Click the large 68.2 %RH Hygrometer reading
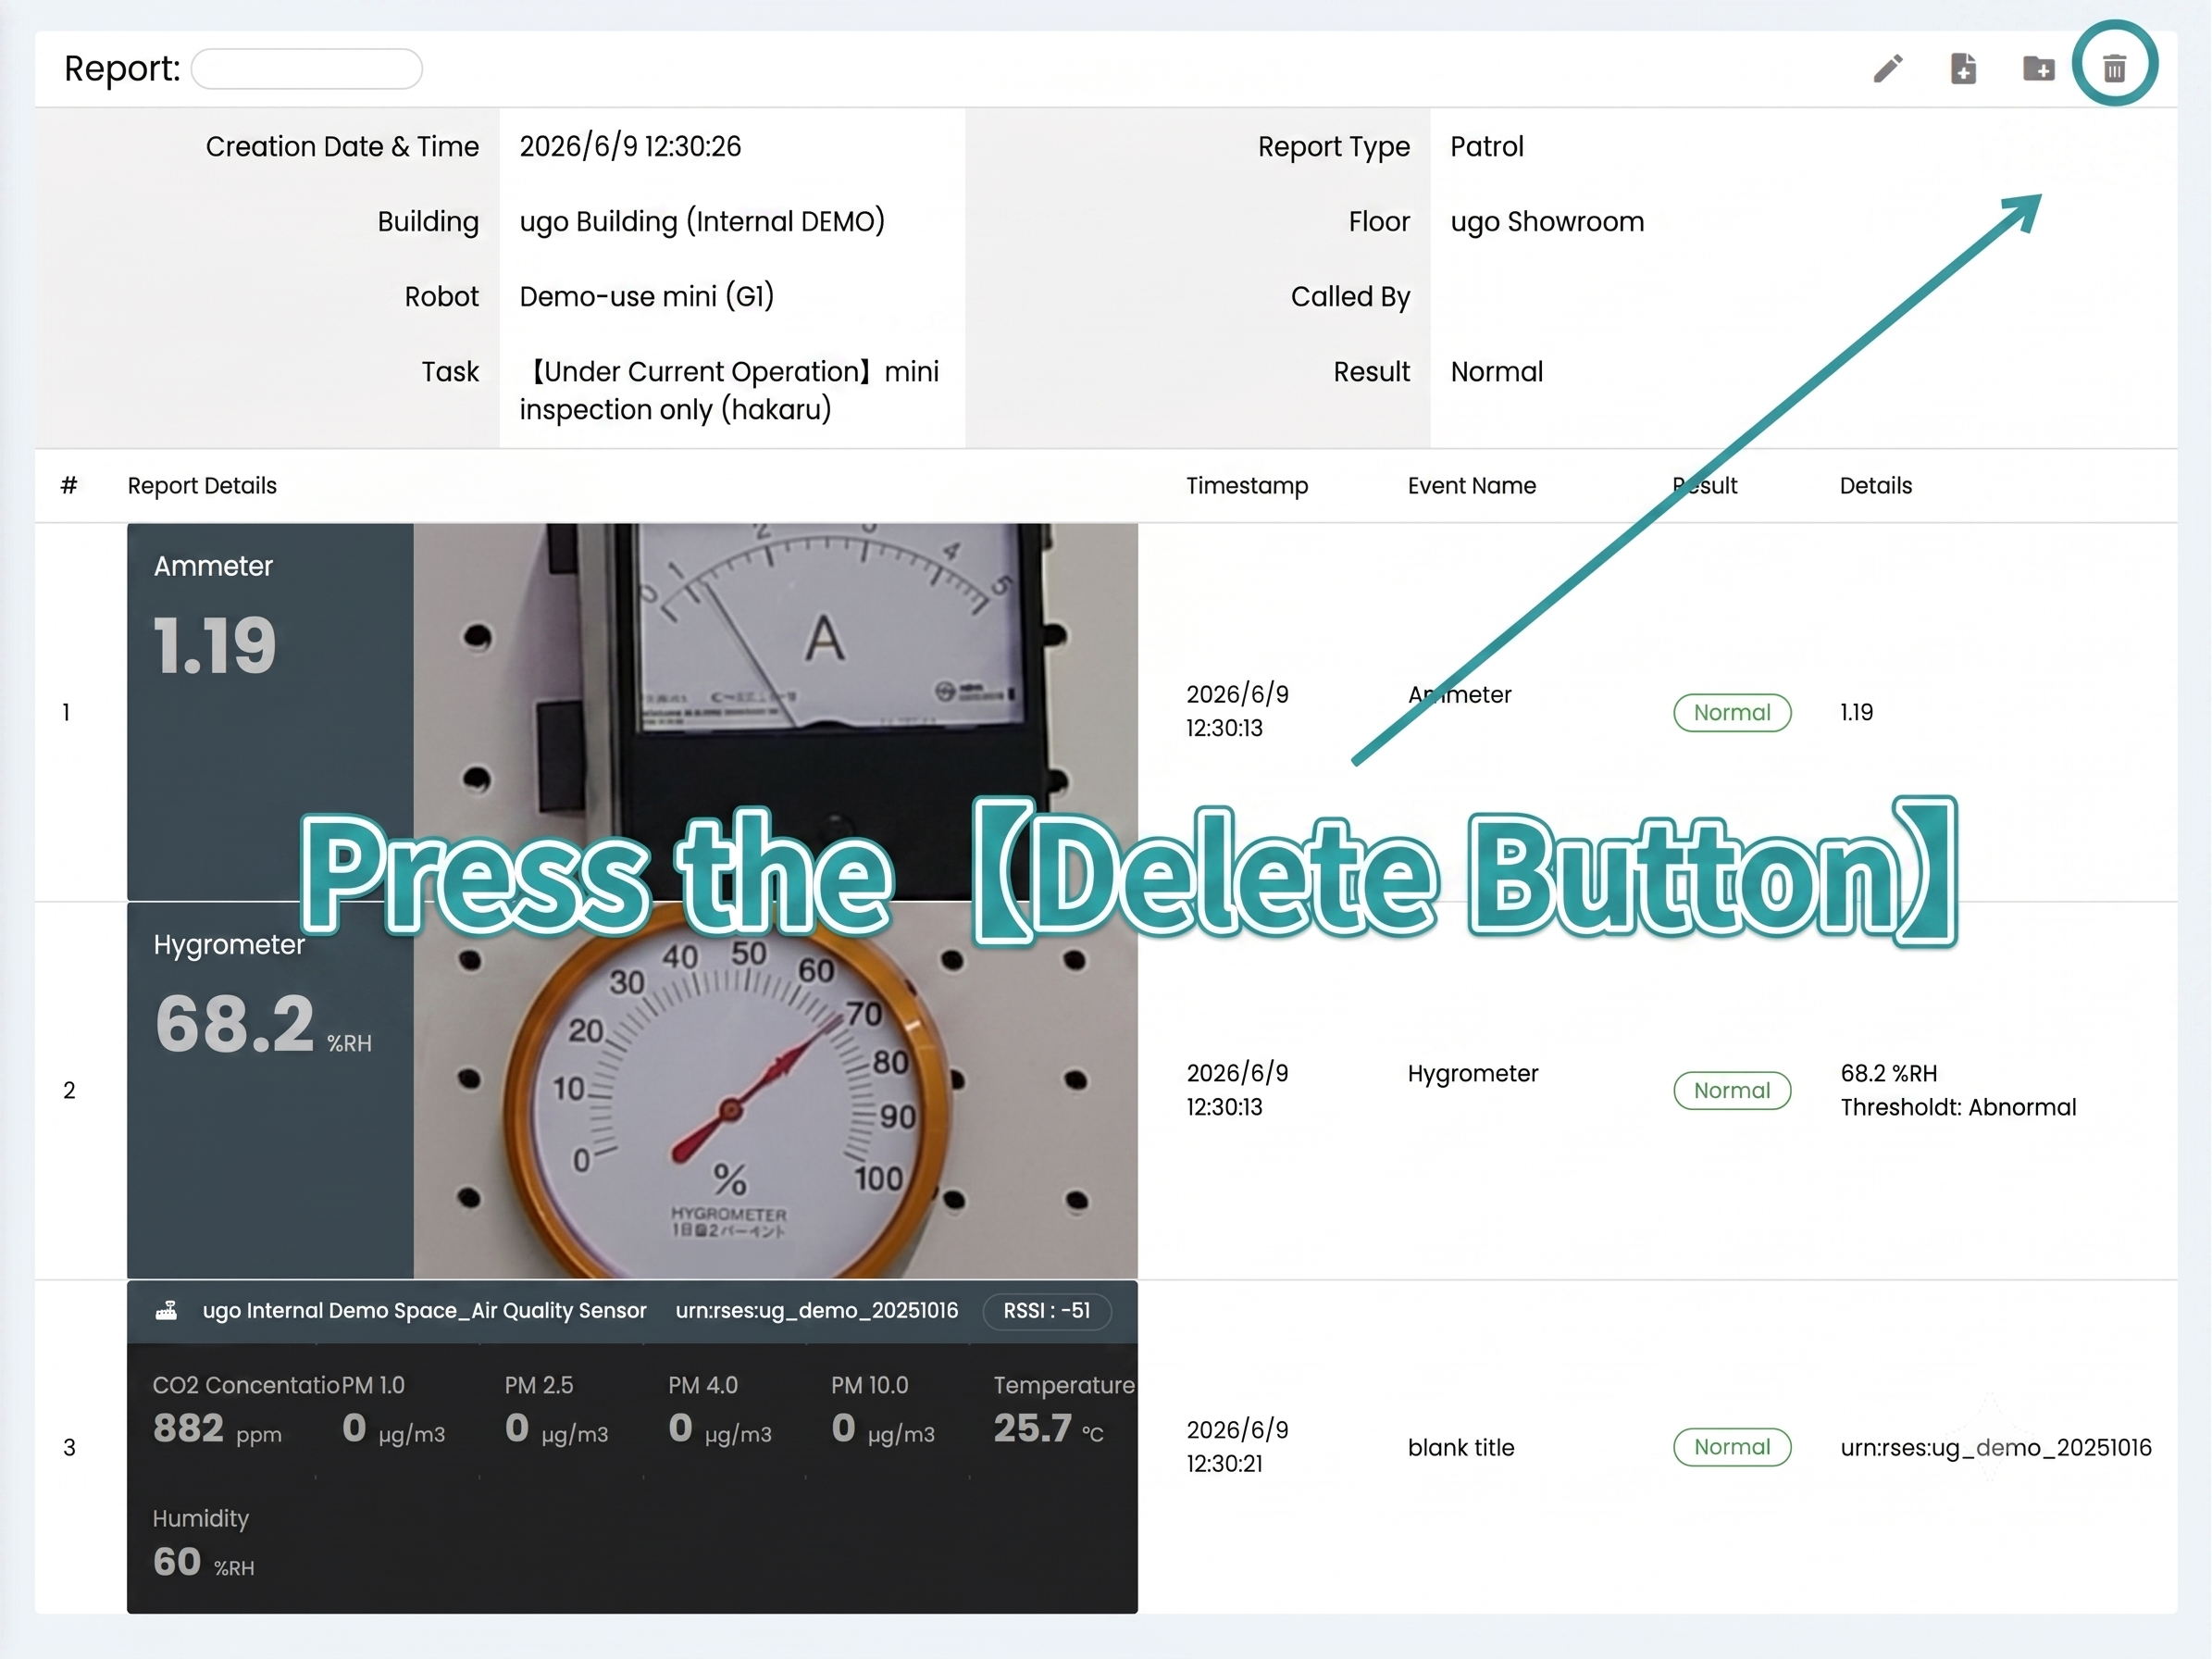This screenshot has width=2212, height=1659. (x=263, y=1025)
